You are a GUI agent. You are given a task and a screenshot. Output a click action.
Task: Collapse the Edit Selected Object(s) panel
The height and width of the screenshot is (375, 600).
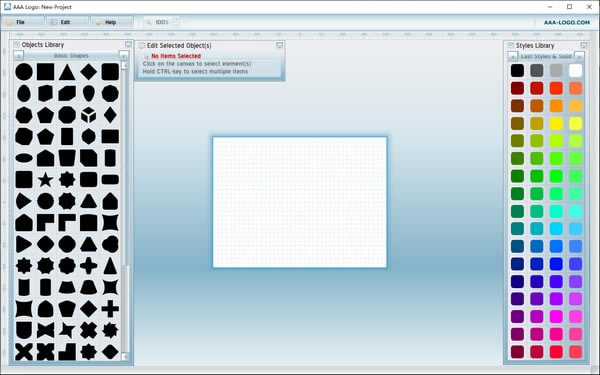(x=279, y=45)
